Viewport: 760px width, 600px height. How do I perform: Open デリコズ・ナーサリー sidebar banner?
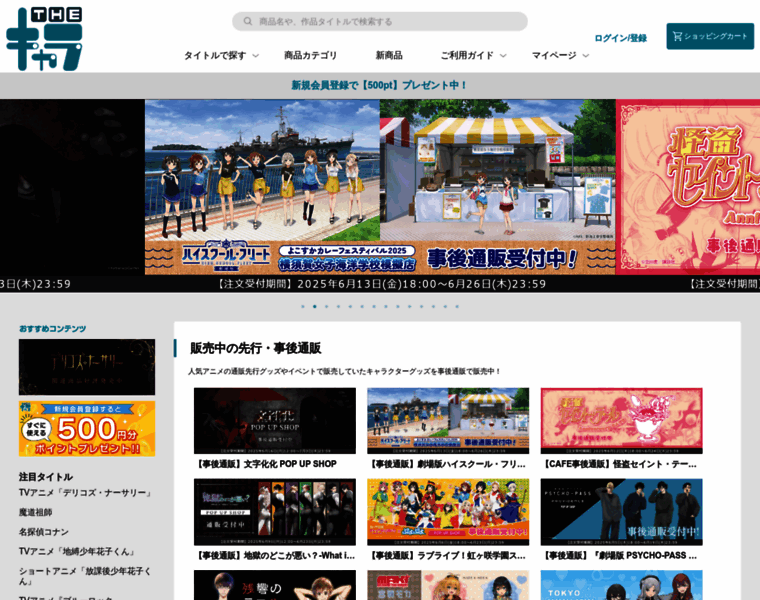87,367
